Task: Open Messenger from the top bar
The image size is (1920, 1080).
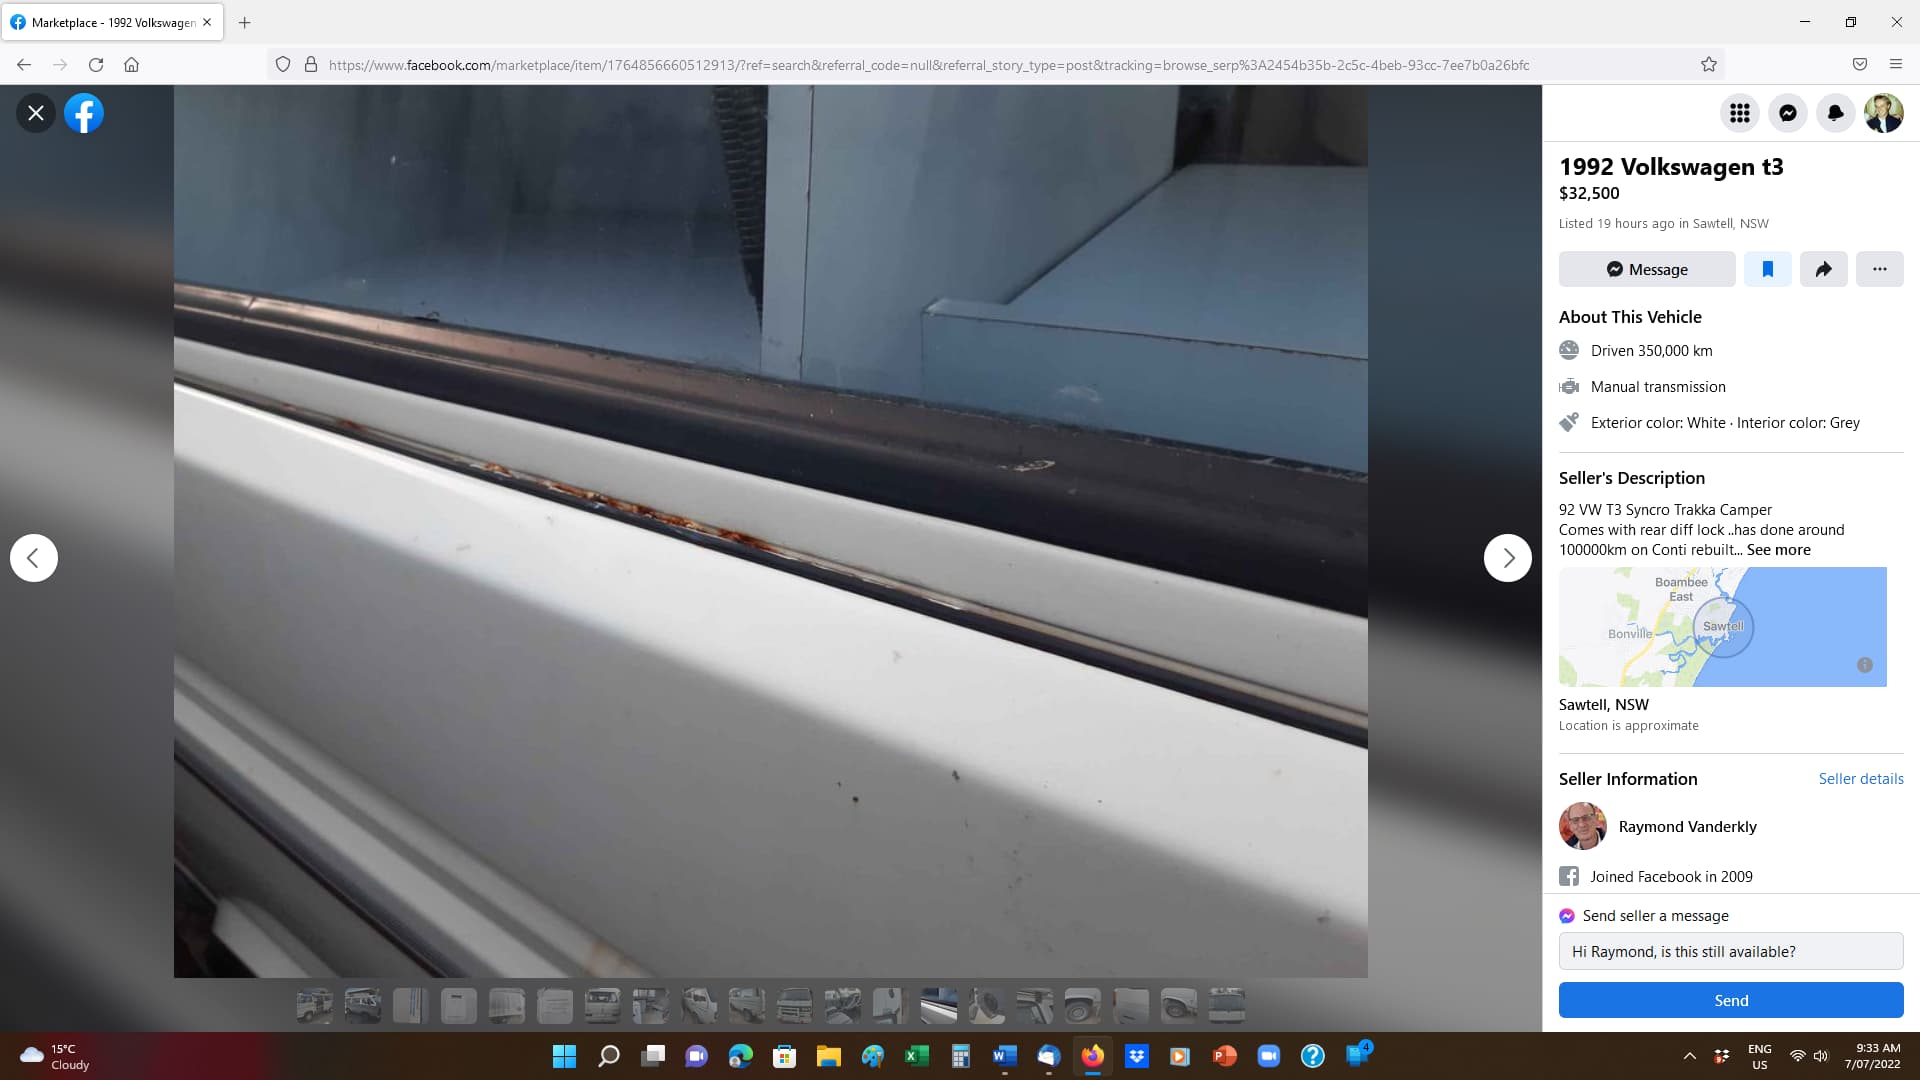Action: tap(1788, 113)
